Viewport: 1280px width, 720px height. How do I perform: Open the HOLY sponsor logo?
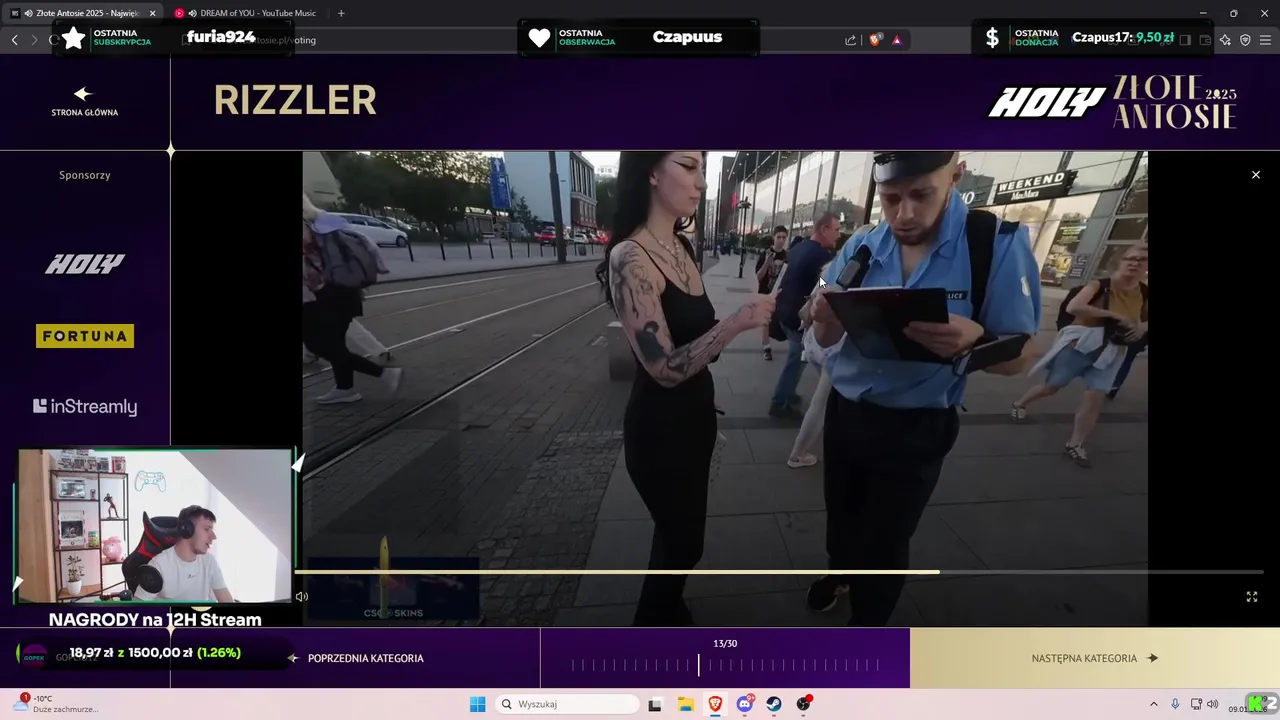[85, 264]
